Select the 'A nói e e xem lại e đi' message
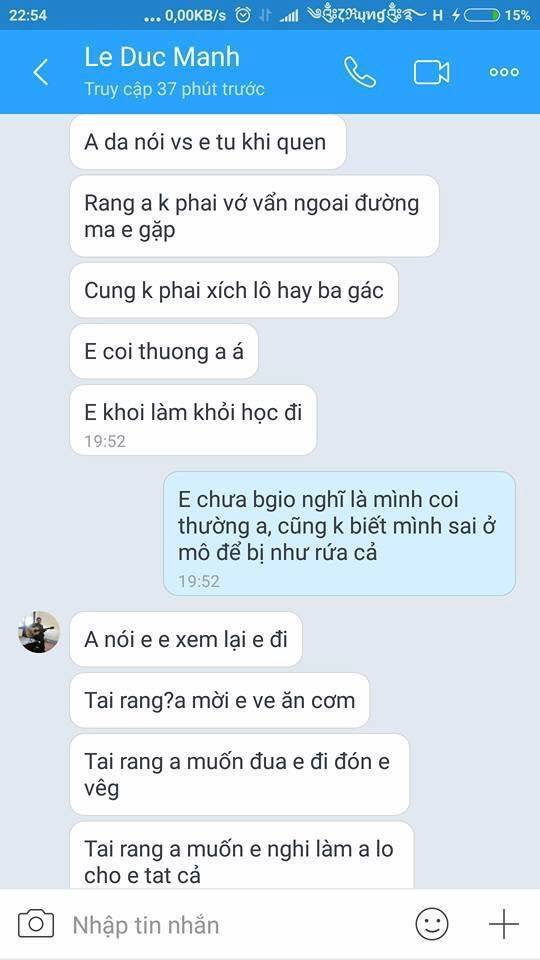The height and width of the screenshot is (960, 540). point(186,639)
